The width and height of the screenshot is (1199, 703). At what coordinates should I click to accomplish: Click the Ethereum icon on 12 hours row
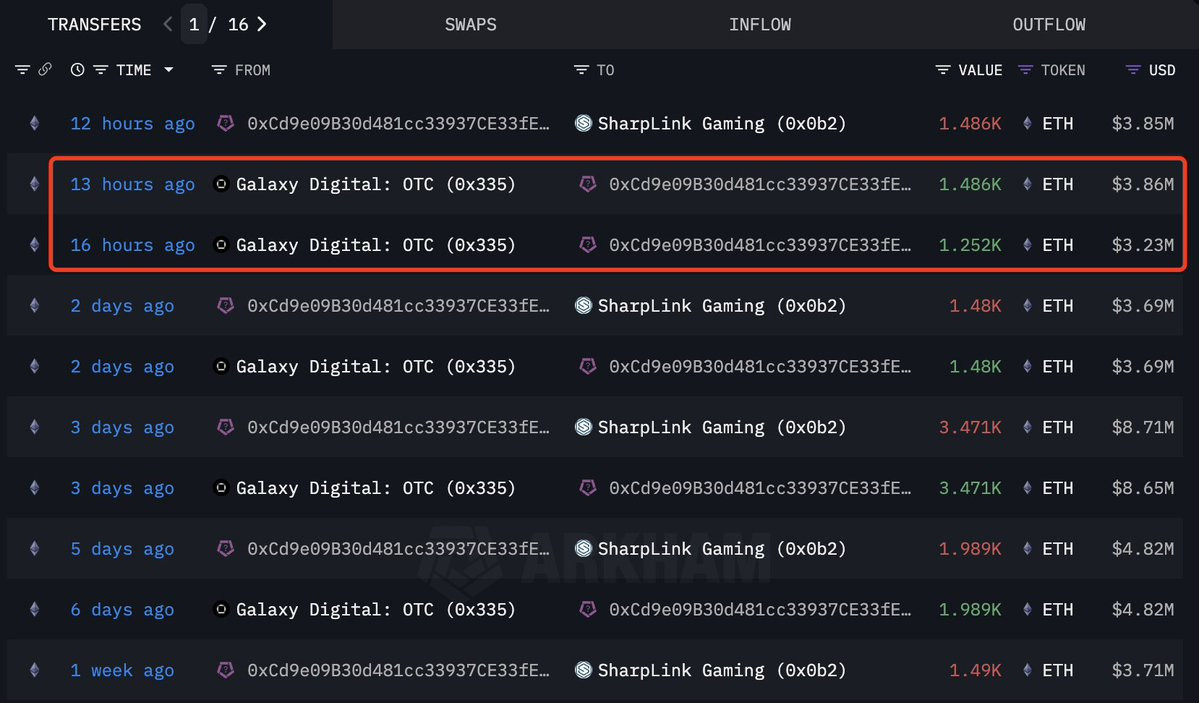point(34,123)
